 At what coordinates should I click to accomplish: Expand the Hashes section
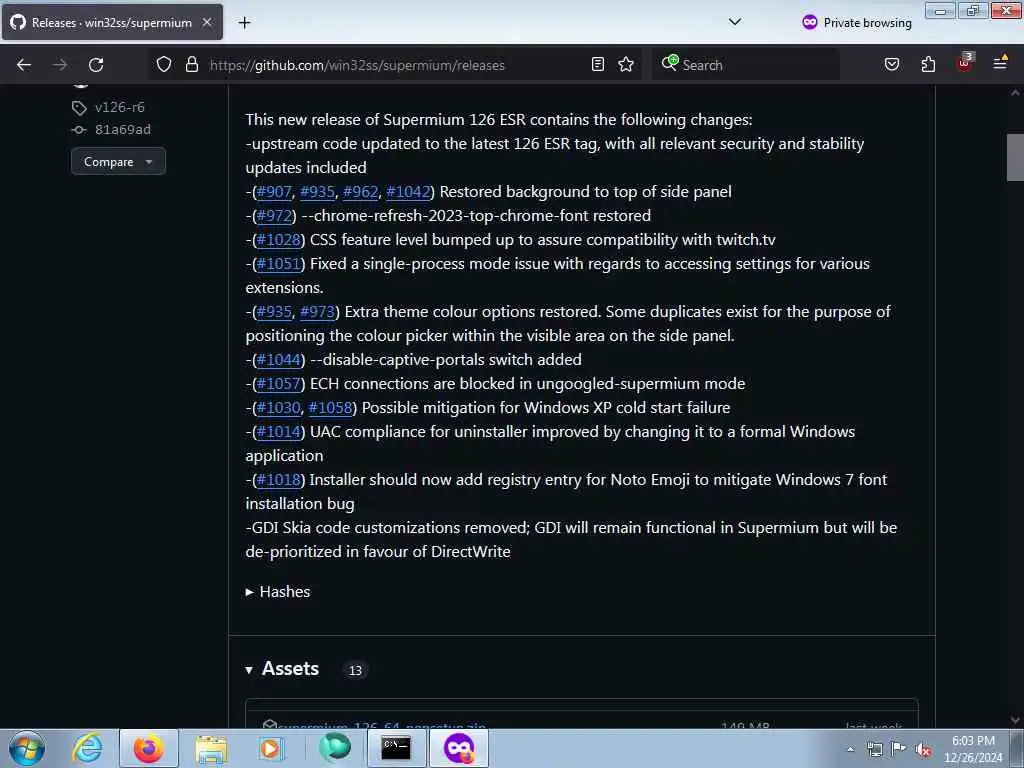[x=278, y=592]
